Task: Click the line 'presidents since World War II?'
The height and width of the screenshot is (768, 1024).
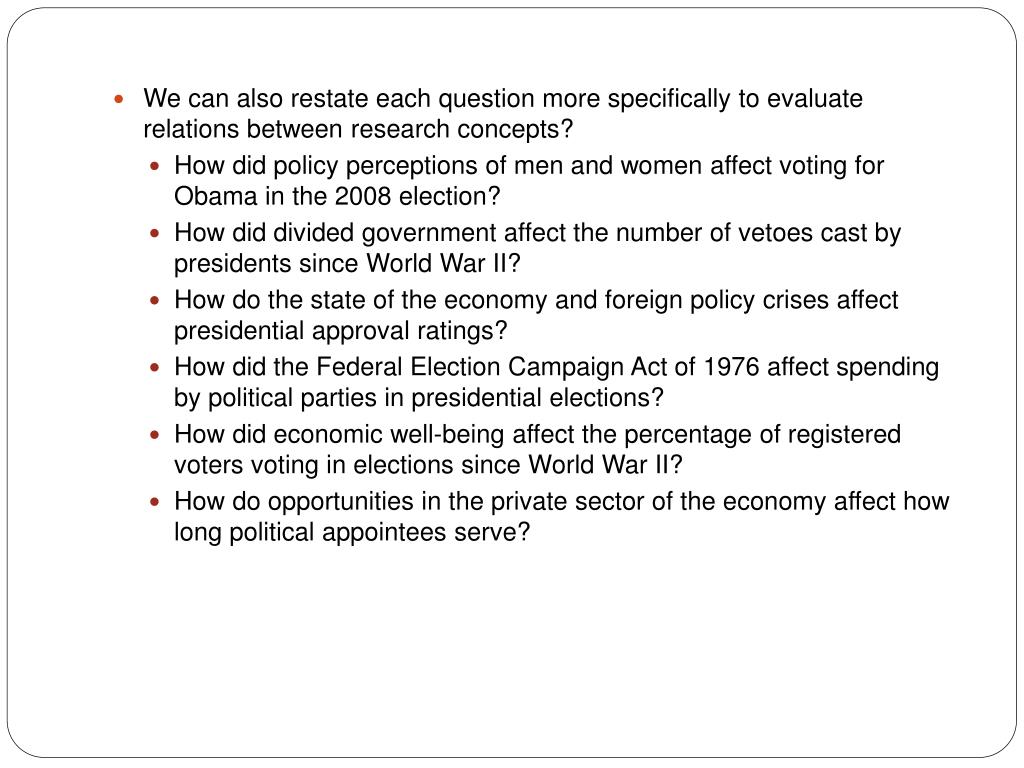Action: click(347, 263)
